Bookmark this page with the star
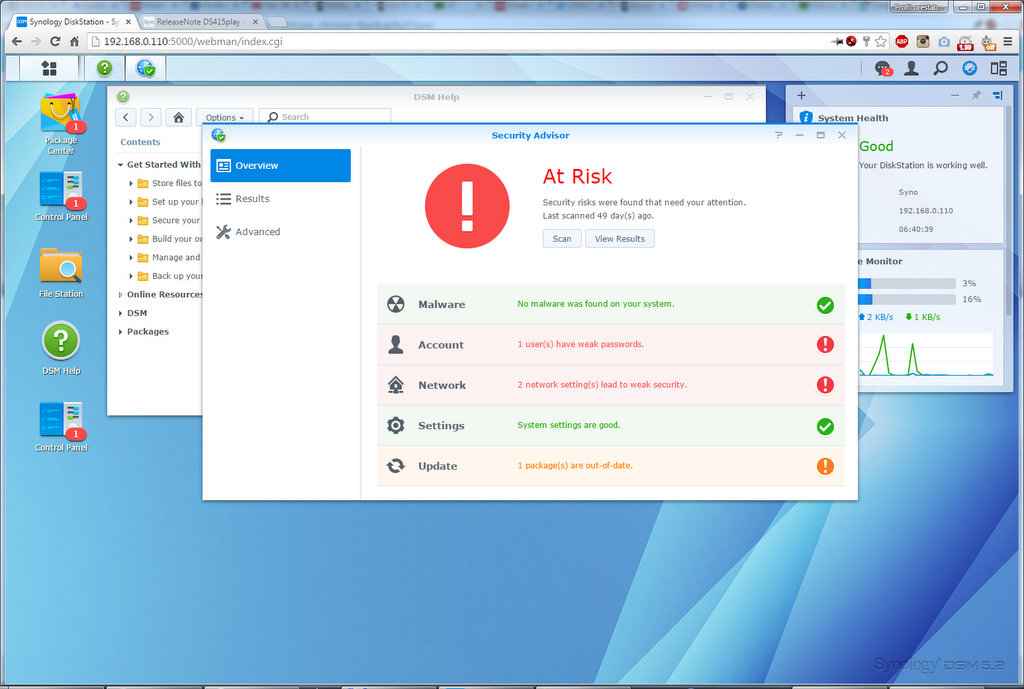The height and width of the screenshot is (689, 1024). [x=881, y=42]
